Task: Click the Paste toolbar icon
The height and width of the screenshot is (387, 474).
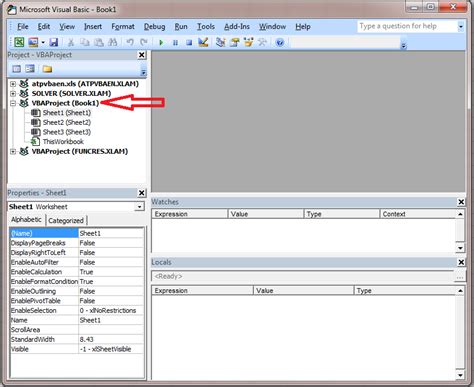Action: 99,42
